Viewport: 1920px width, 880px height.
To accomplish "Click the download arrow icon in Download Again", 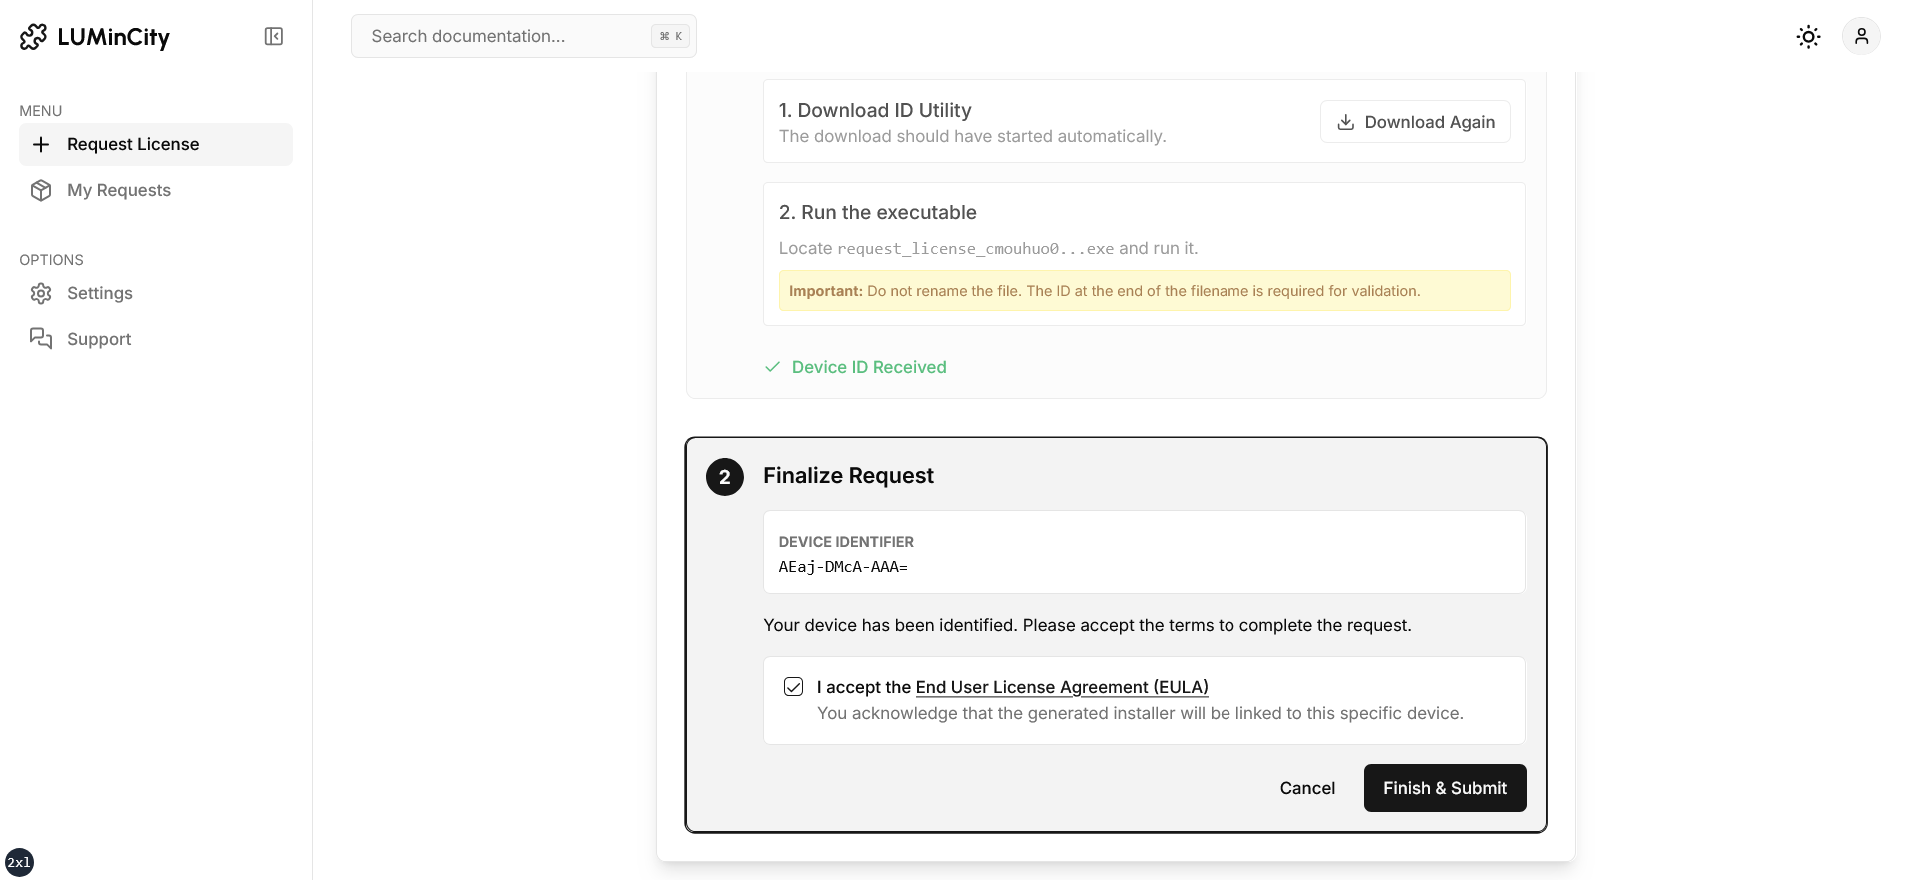I will click(1346, 122).
